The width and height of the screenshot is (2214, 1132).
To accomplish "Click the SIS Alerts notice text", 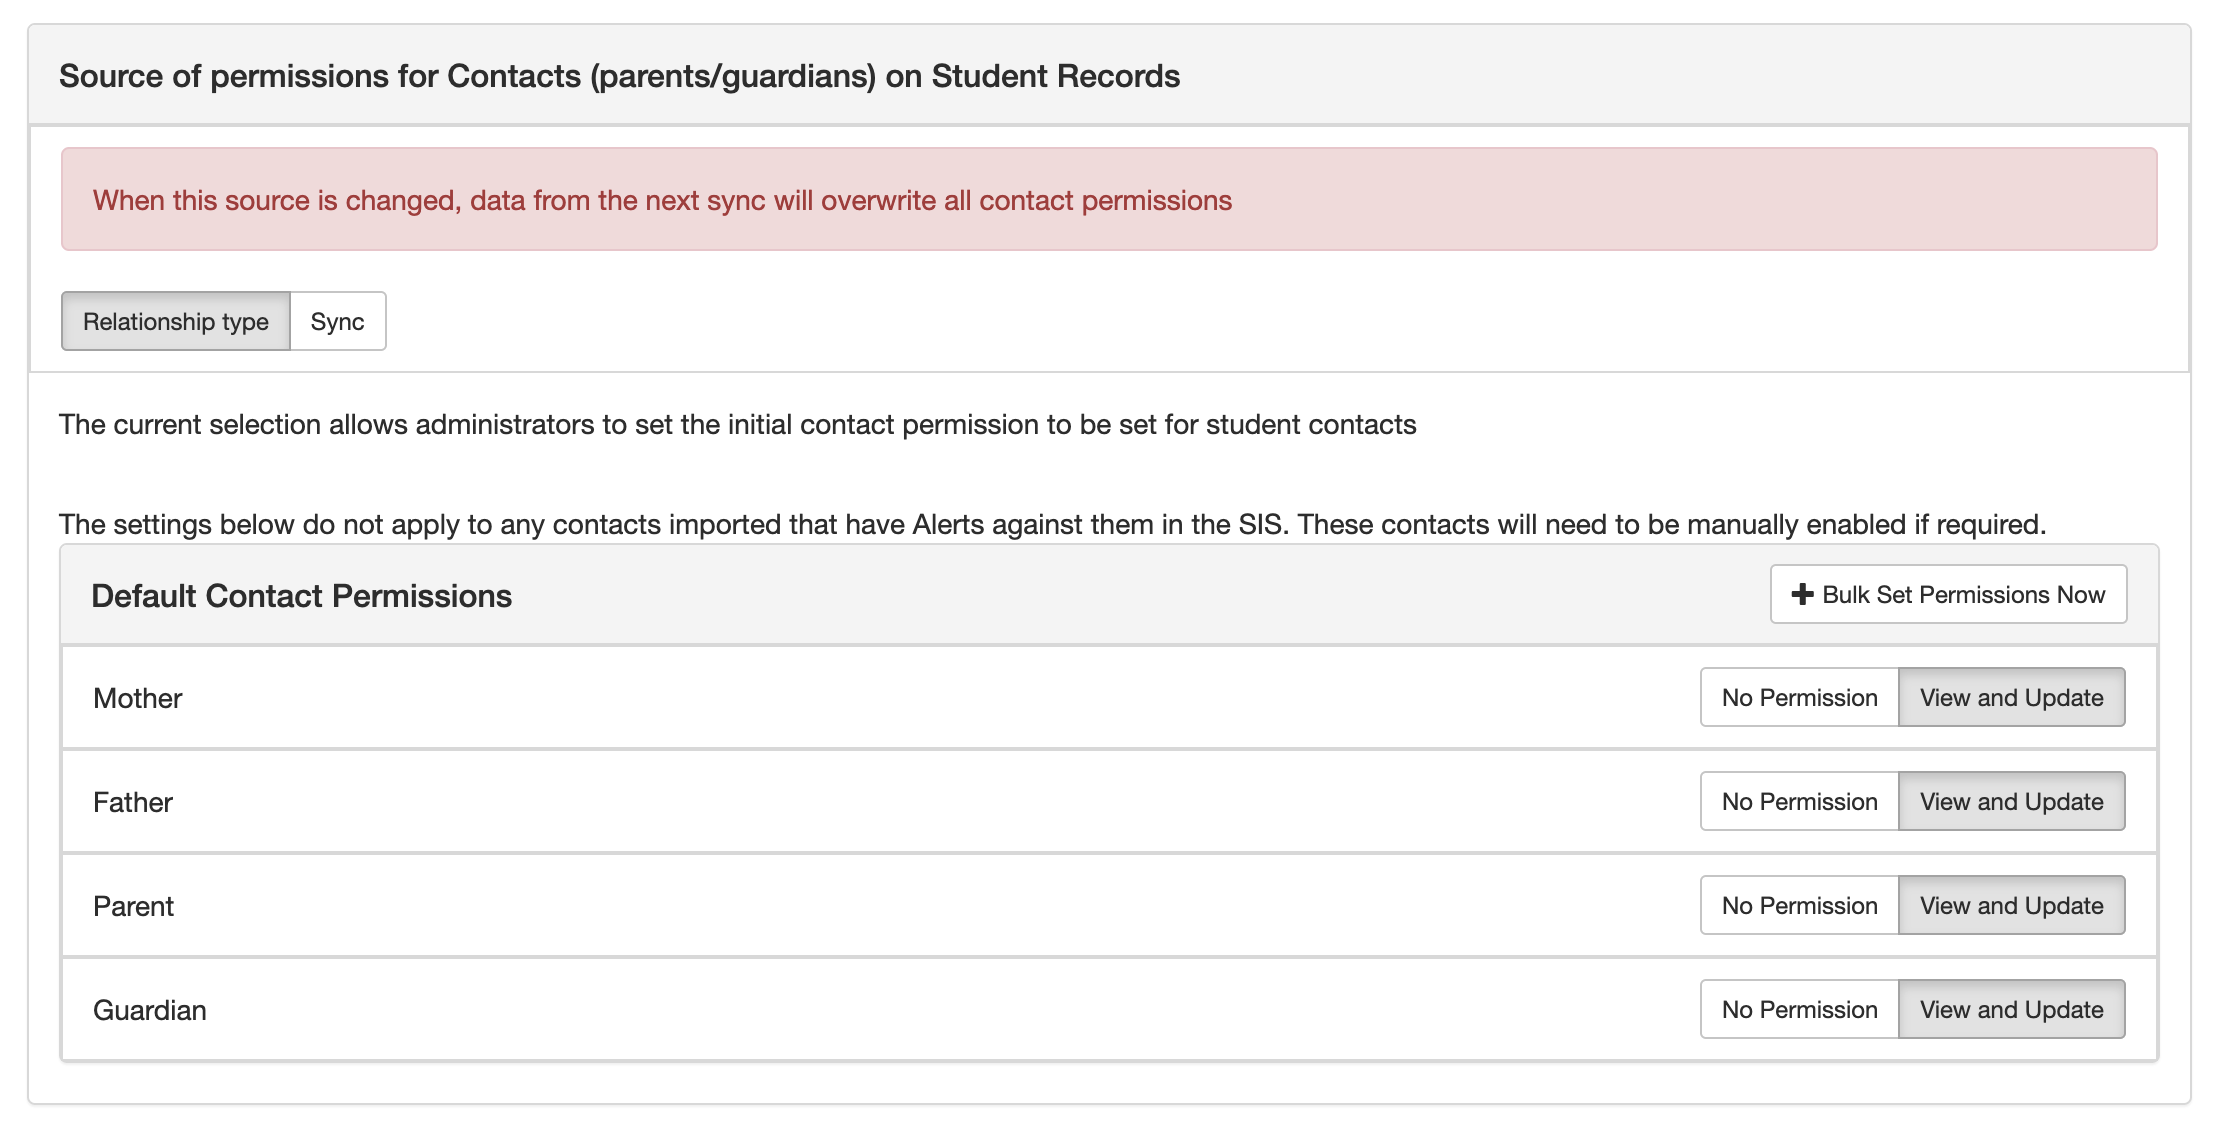I will [x=1052, y=524].
